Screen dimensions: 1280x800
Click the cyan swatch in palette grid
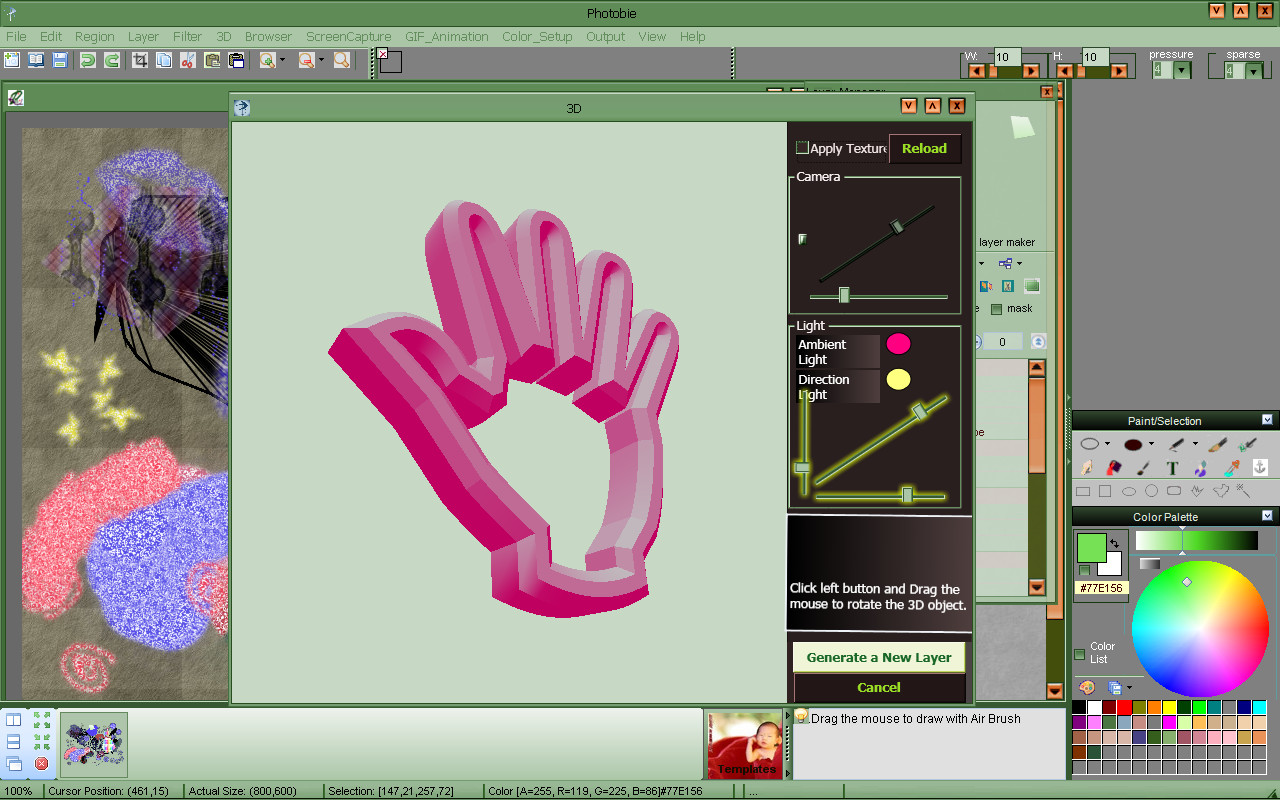coord(1259,707)
